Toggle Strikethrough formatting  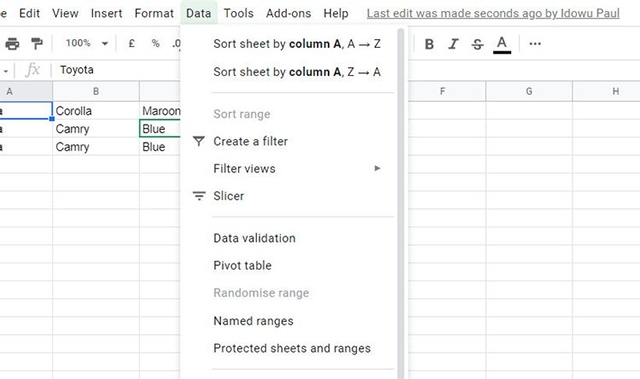pyautogui.click(x=478, y=44)
